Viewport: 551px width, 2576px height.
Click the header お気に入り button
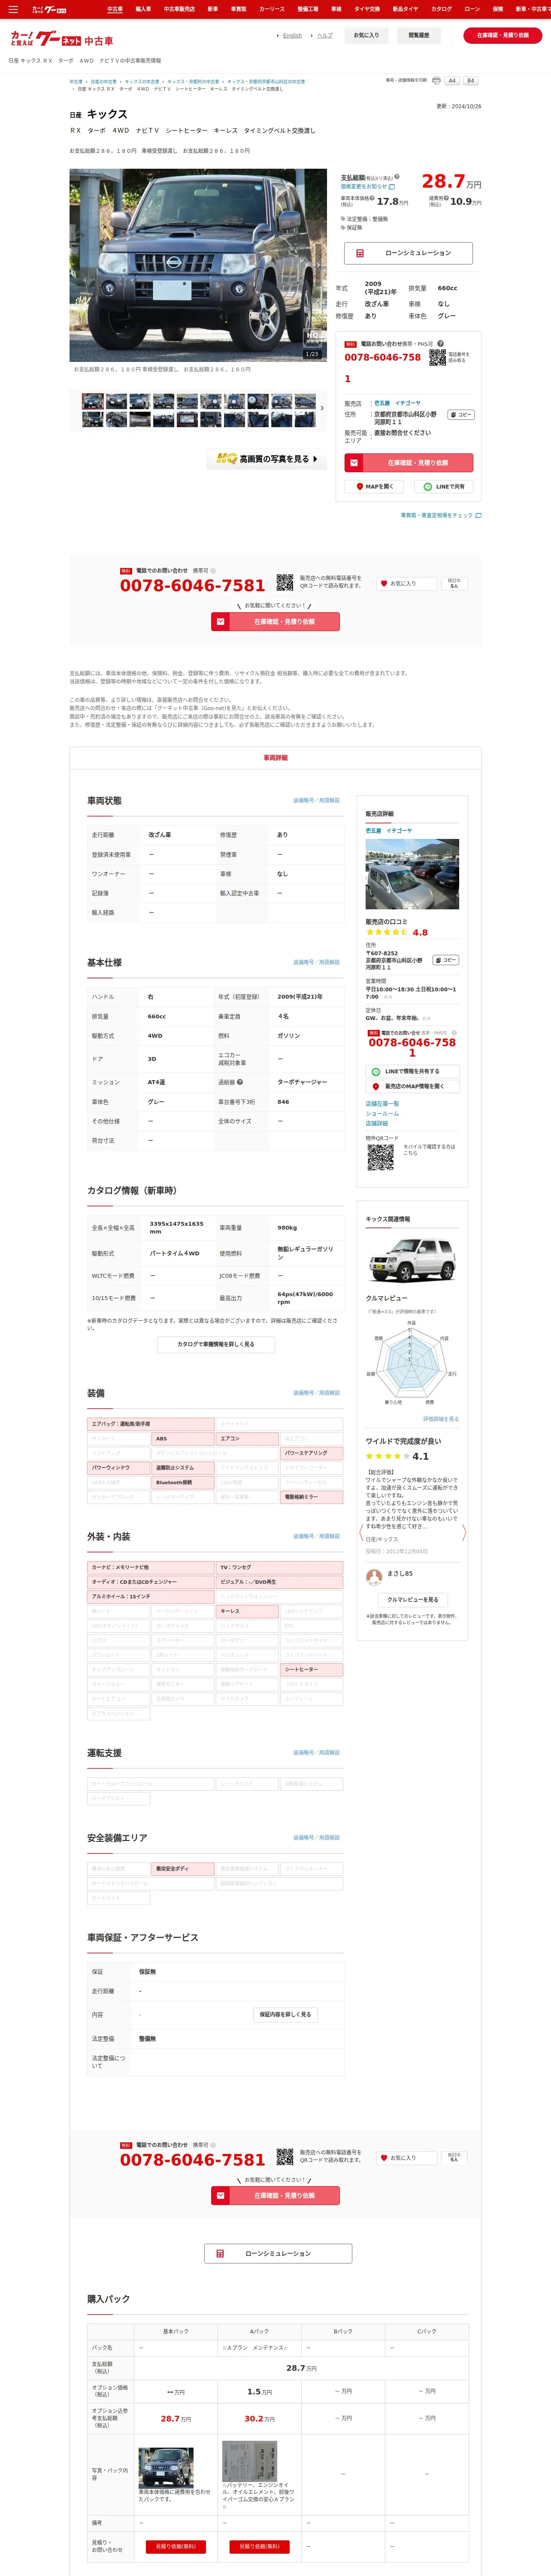pyautogui.click(x=367, y=36)
